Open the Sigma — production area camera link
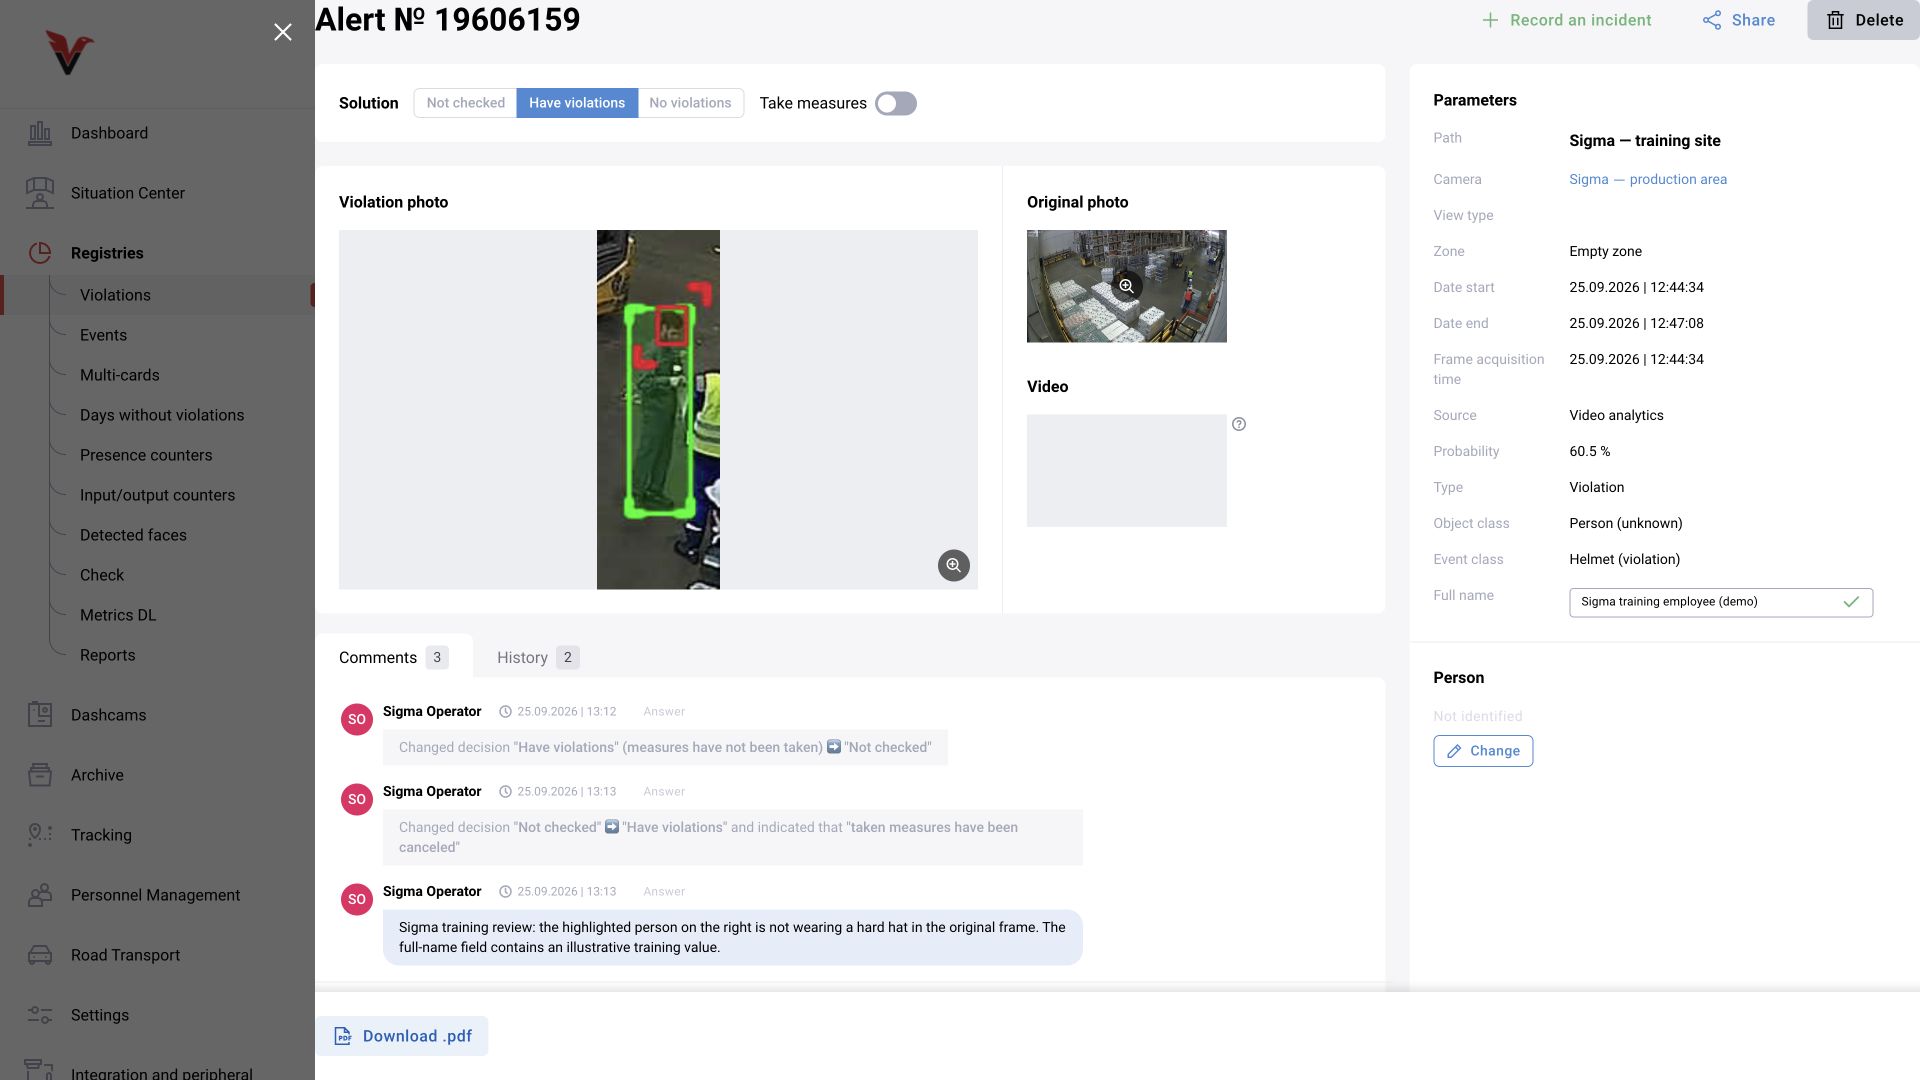This screenshot has width=1920, height=1080. pos(1647,179)
